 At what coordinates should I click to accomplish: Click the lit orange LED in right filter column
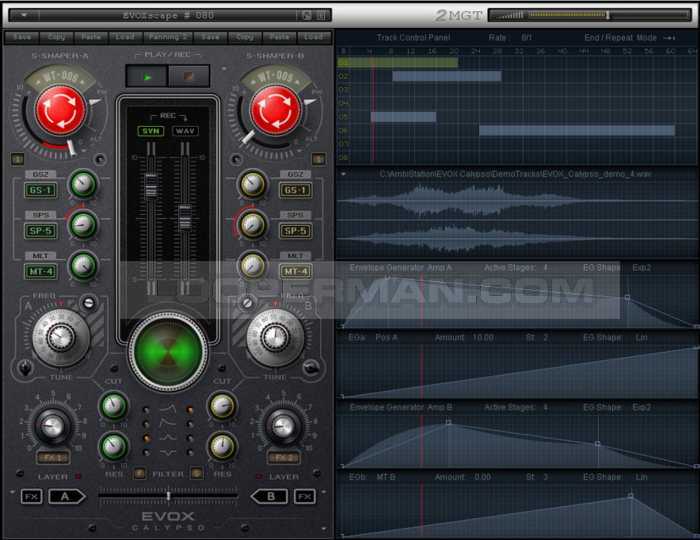tap(190, 409)
